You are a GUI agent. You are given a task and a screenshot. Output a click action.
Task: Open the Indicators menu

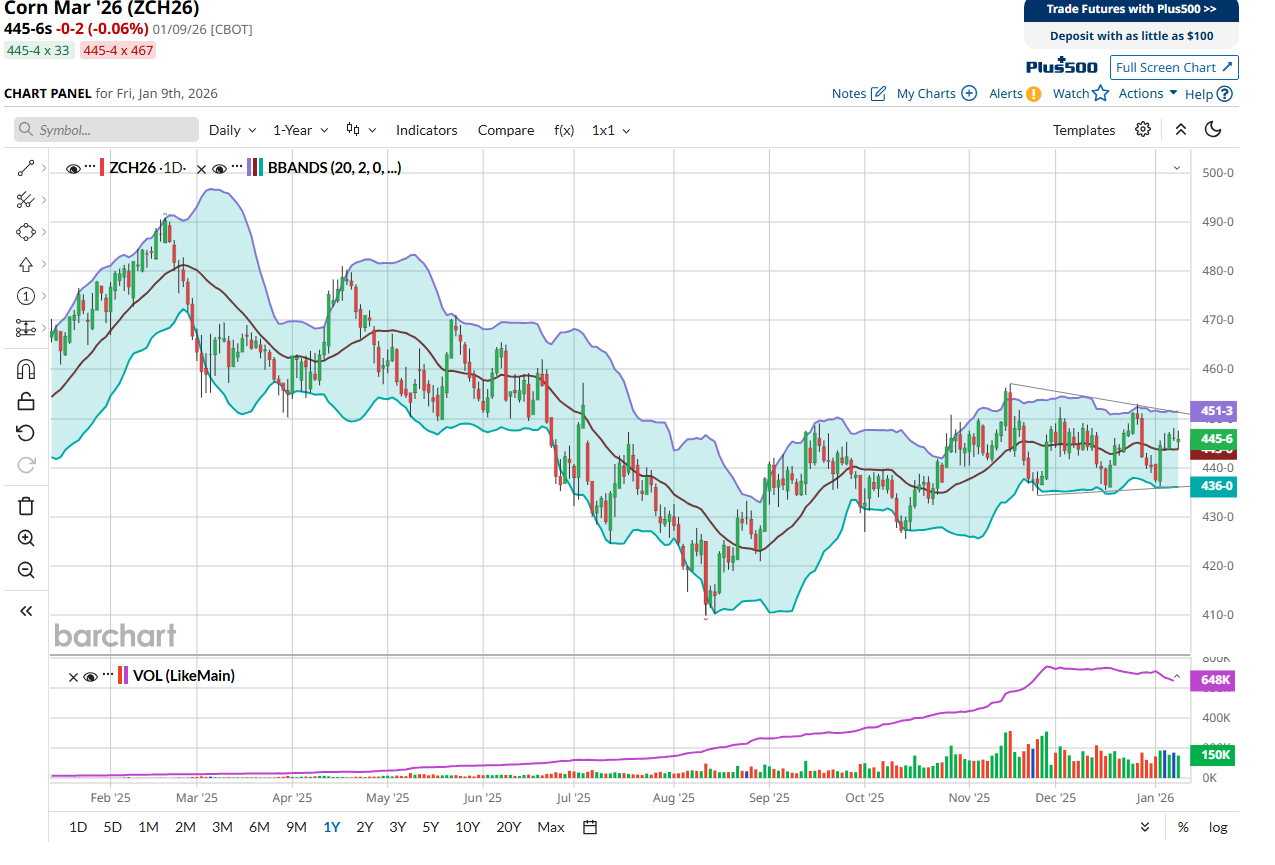[x=426, y=130]
